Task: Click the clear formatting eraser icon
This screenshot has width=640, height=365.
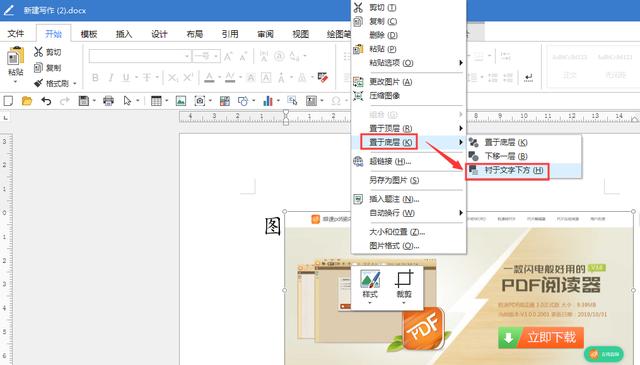Action: 323,78
